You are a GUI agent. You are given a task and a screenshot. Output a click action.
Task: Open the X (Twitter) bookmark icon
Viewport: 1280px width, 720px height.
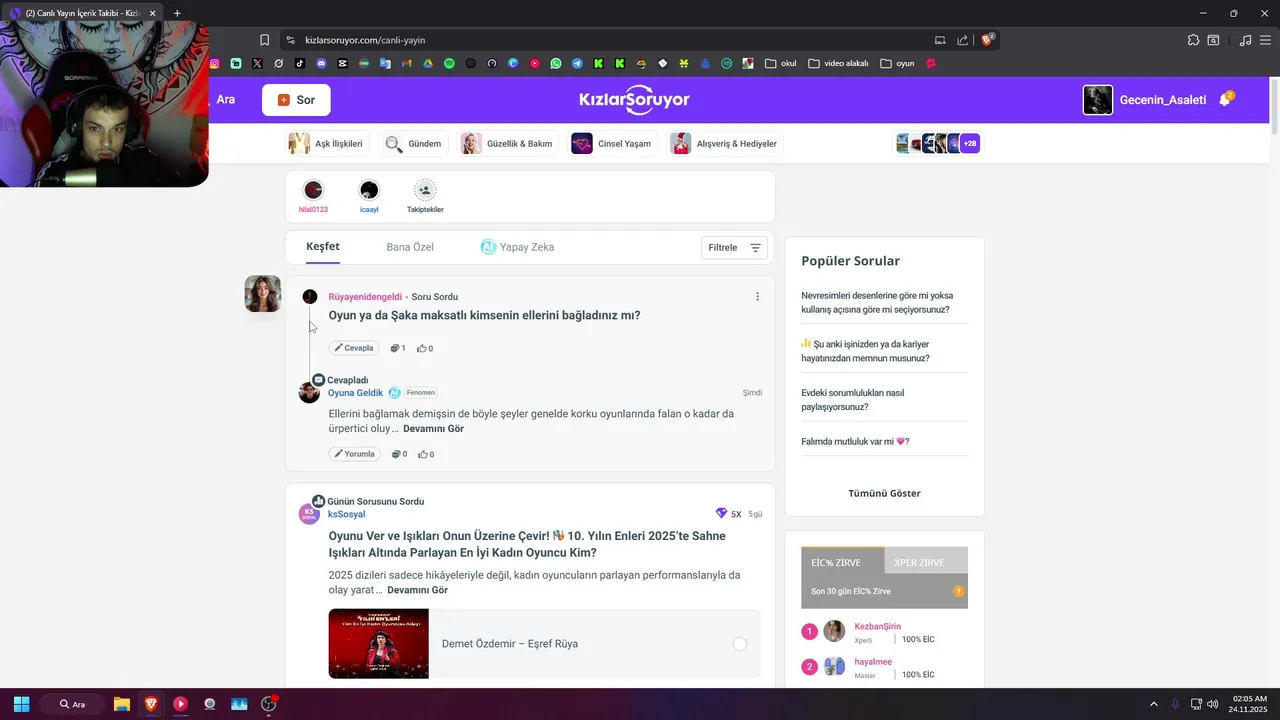pyautogui.click(x=257, y=63)
